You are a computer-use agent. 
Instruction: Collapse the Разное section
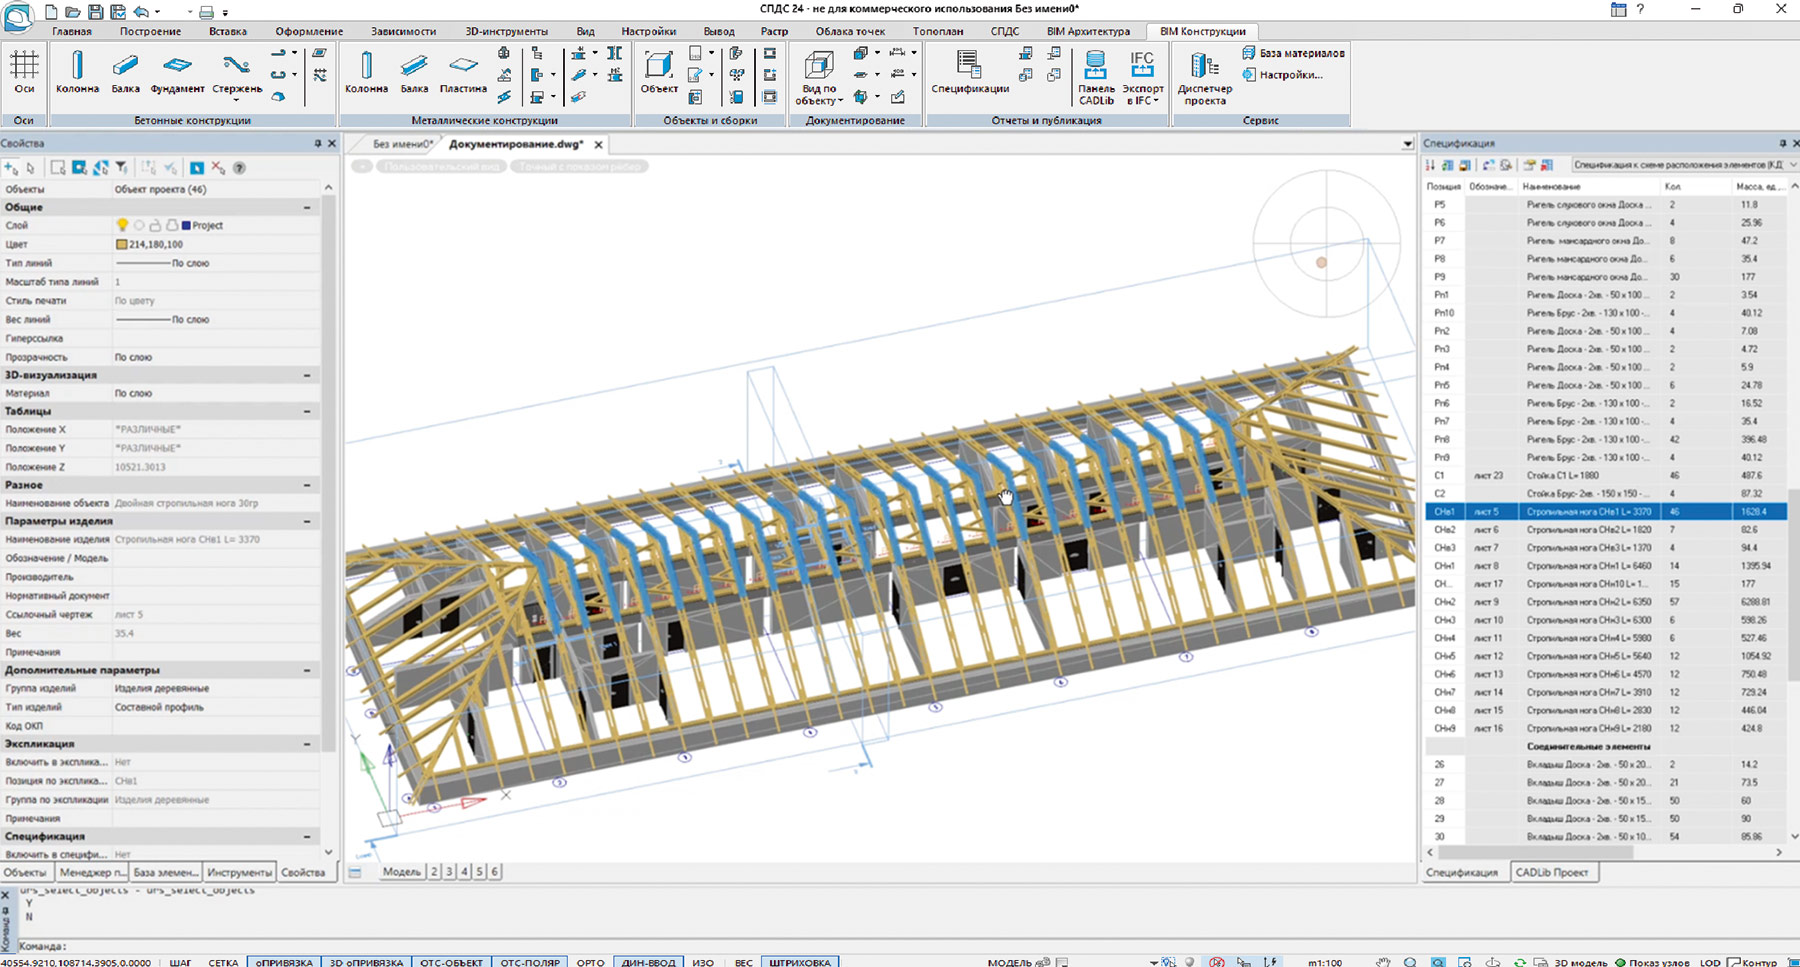[x=307, y=485]
